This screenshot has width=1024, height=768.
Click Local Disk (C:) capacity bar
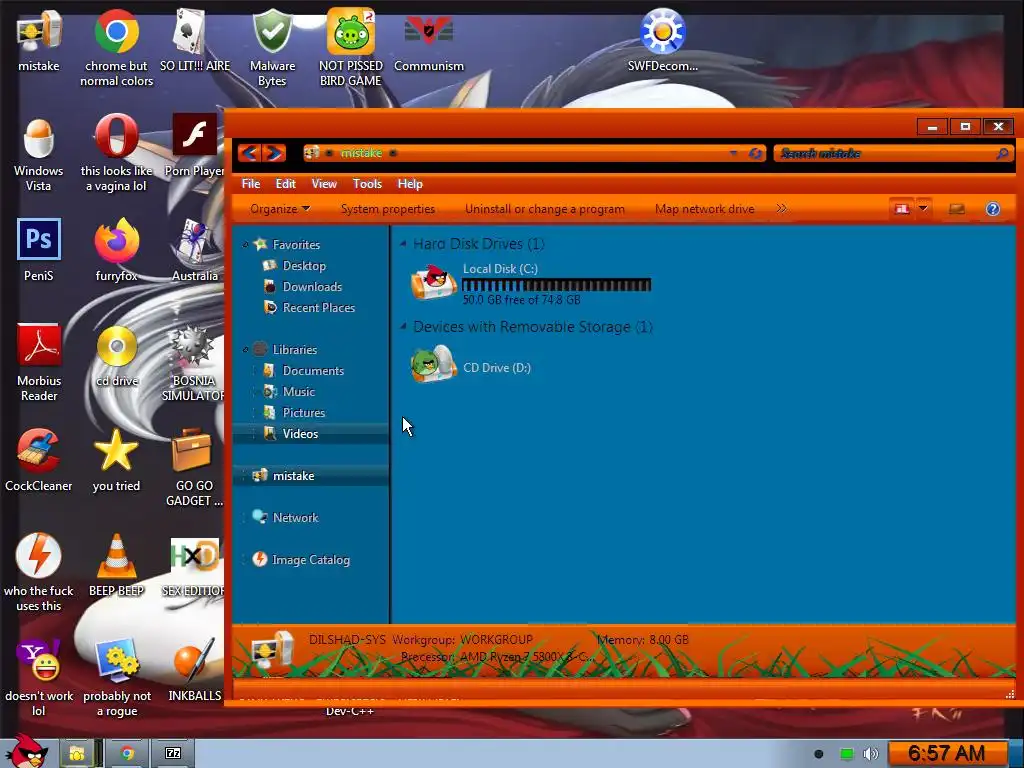point(556,285)
